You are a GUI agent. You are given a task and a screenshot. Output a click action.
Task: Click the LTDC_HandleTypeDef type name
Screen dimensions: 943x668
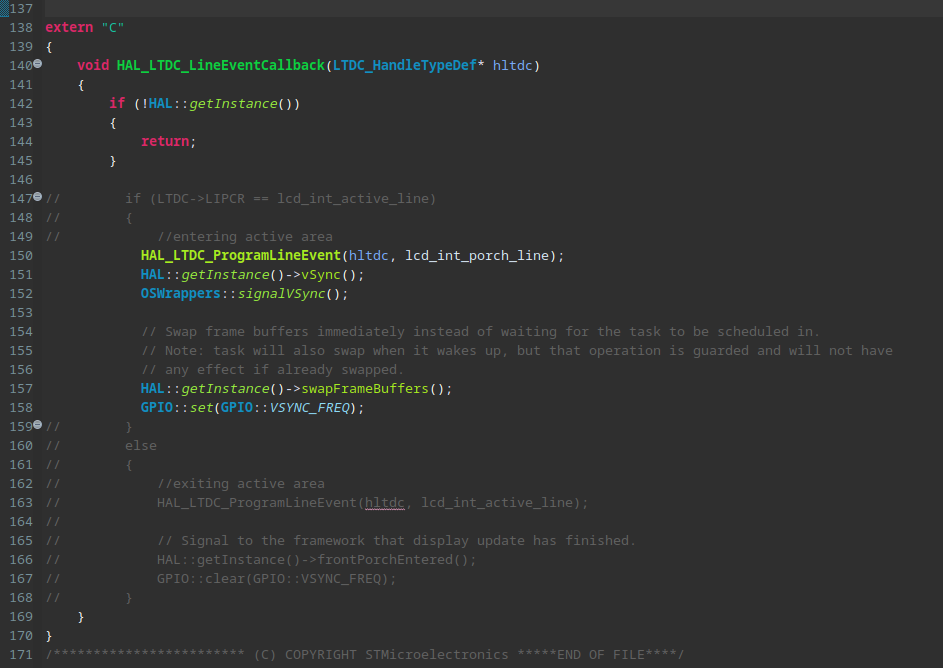pyautogui.click(x=405, y=66)
